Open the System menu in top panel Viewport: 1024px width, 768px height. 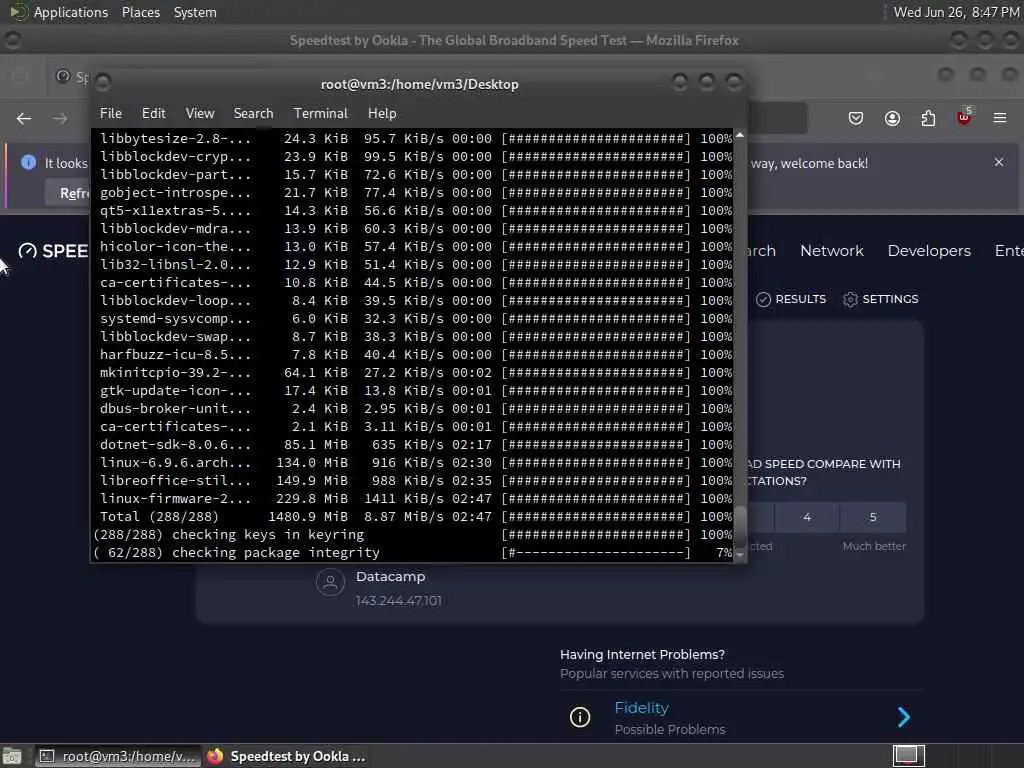[195, 12]
